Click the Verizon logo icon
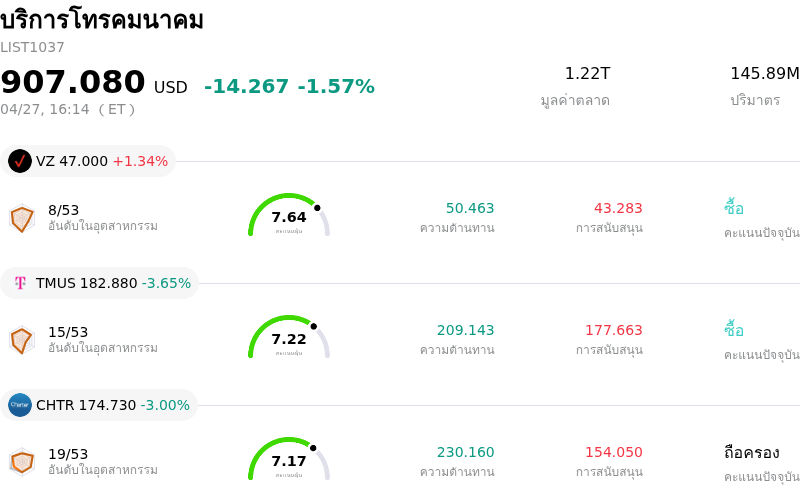Image resolution: width=800 pixels, height=499 pixels. [x=20, y=161]
